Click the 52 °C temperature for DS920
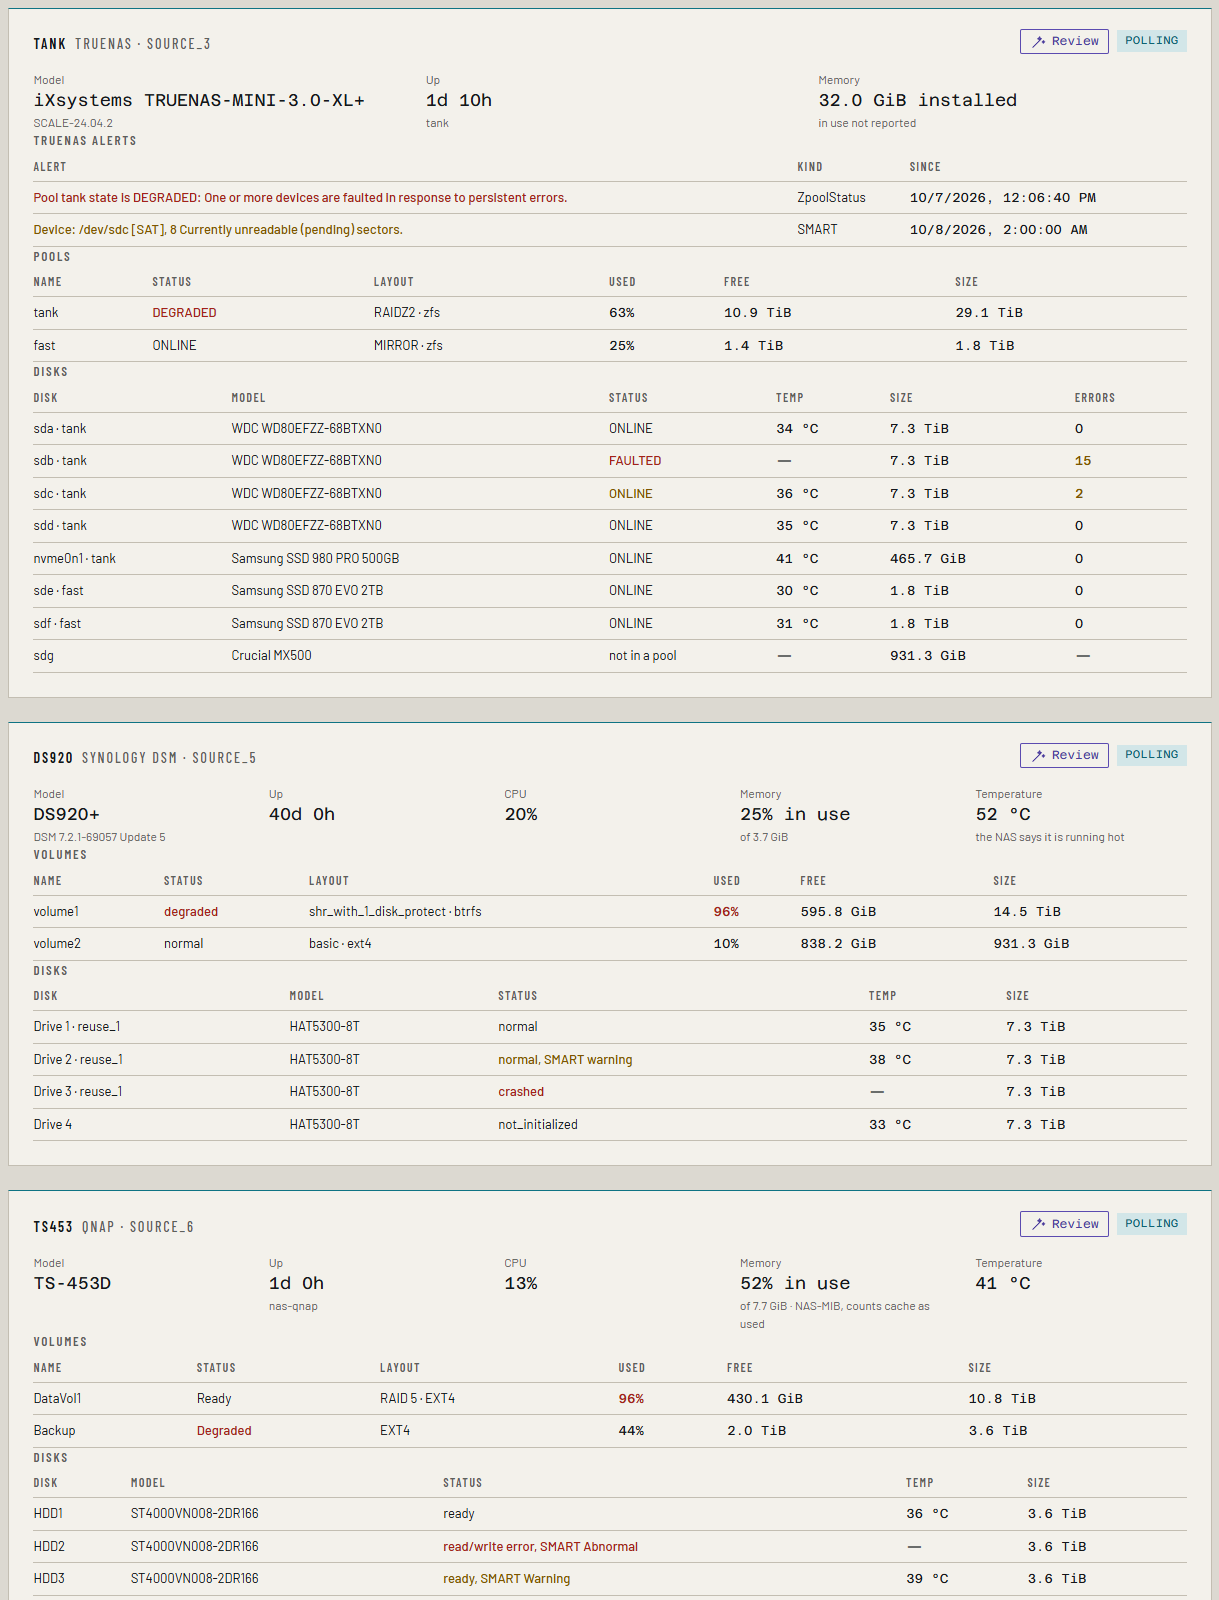 coord(1003,814)
